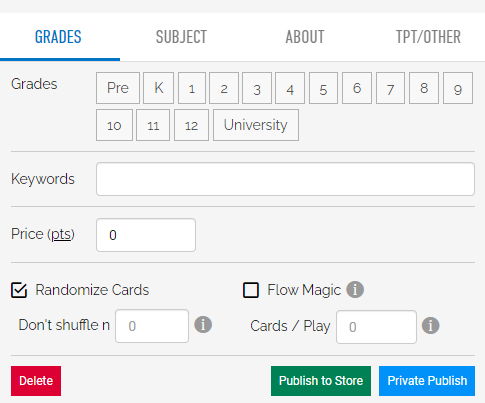Click the Private Publish button

pyautogui.click(x=427, y=381)
